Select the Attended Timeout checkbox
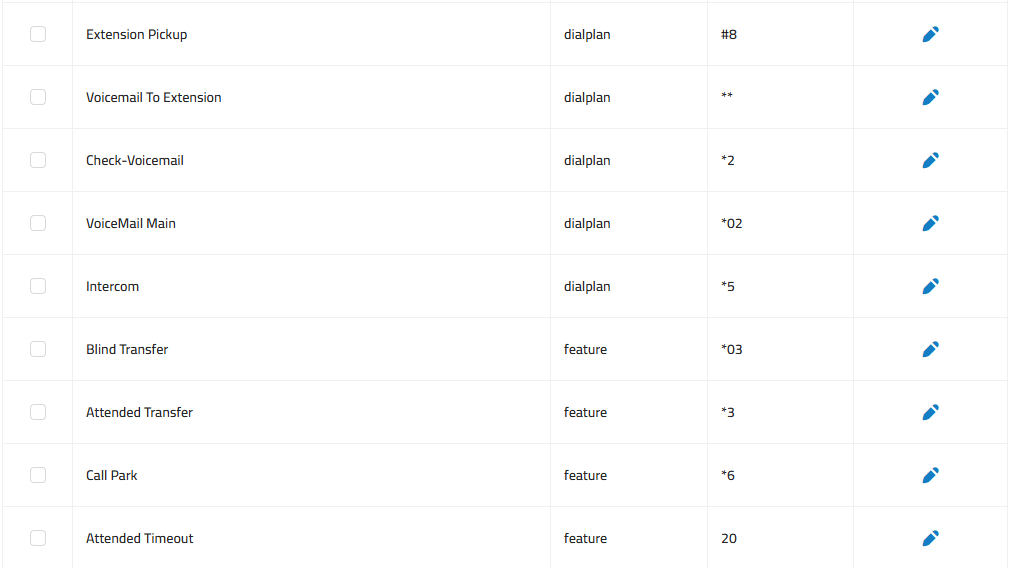1014x568 pixels. (x=38, y=538)
